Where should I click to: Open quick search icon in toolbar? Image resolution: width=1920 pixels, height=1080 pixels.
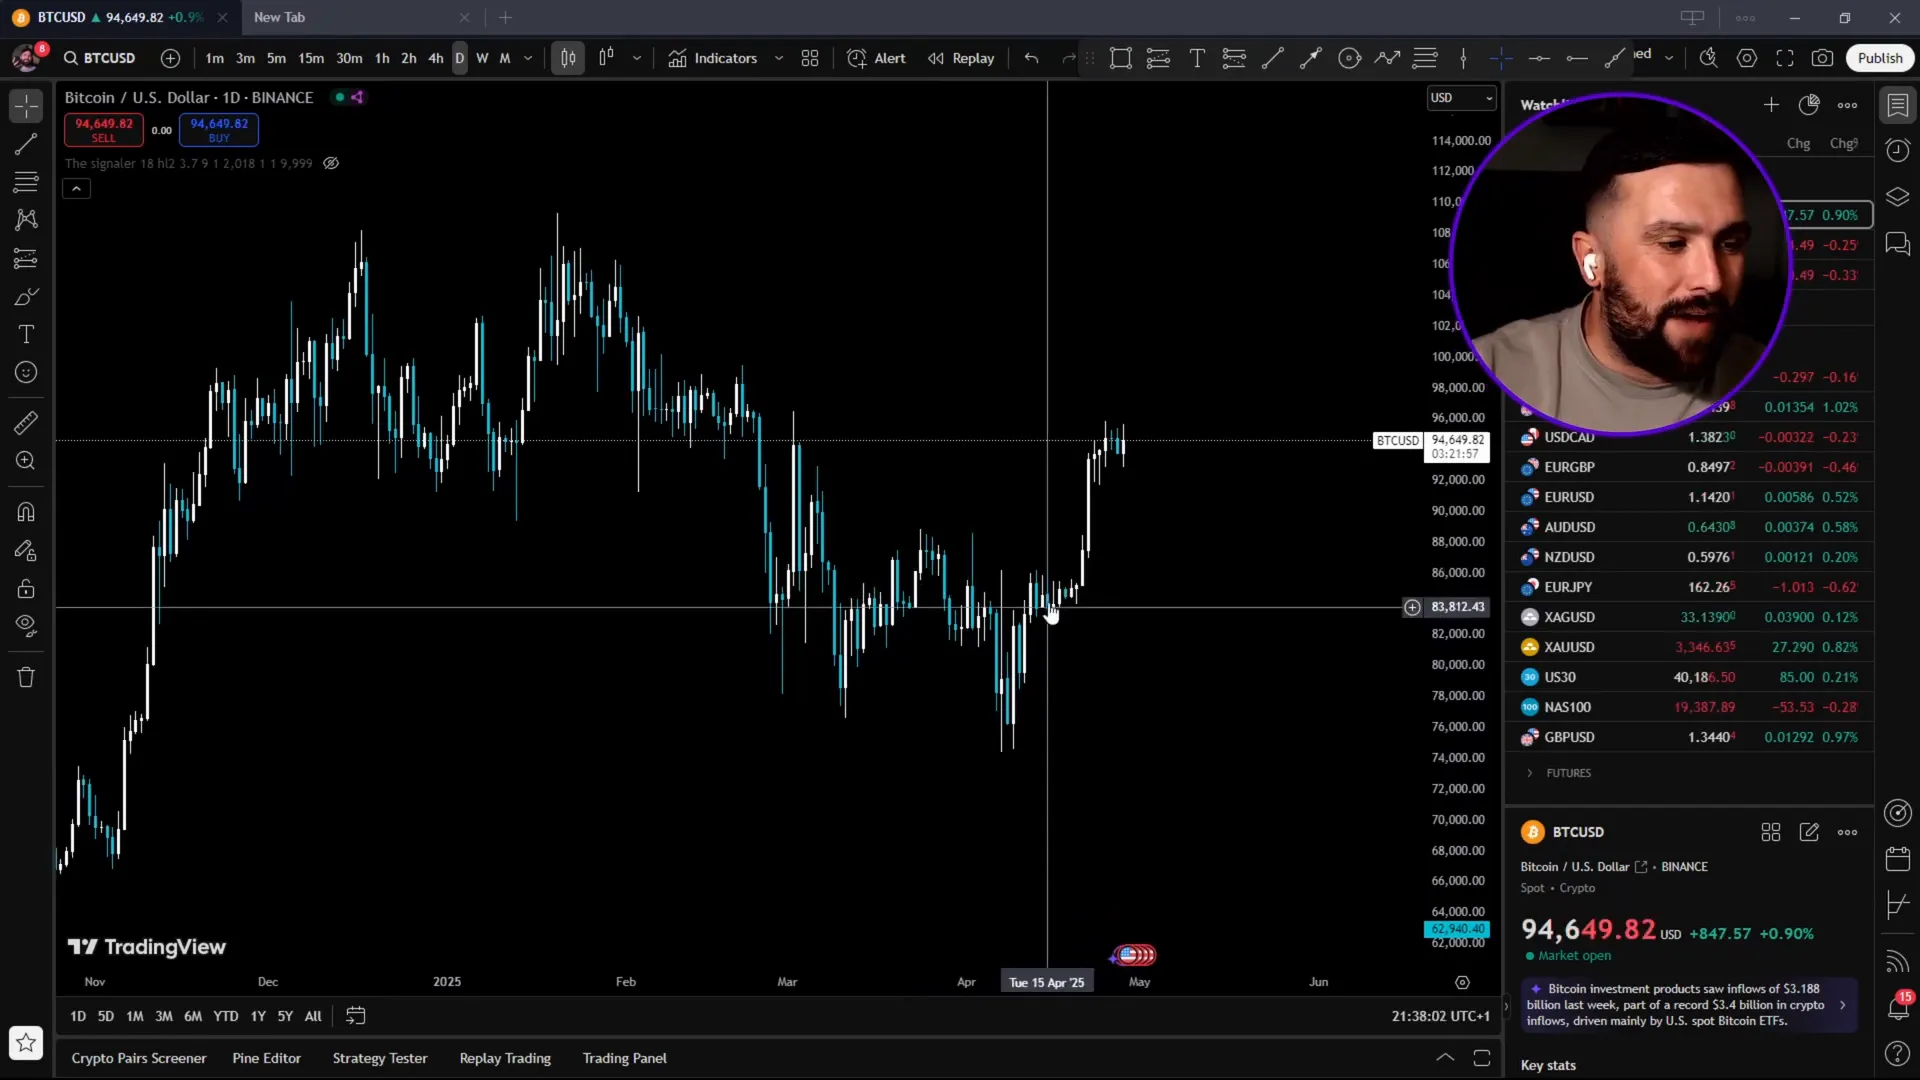1709,58
